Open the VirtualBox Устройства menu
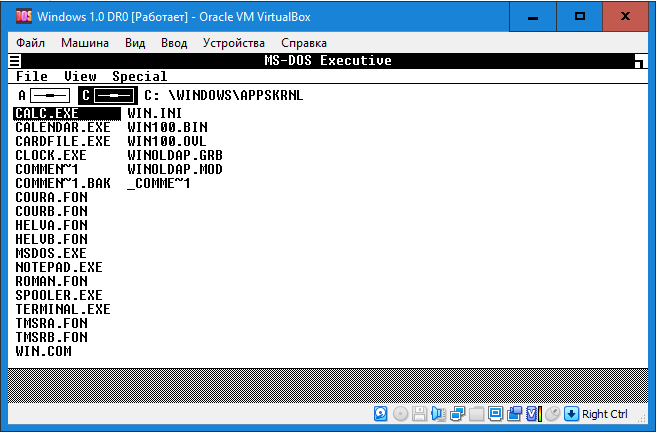The height and width of the screenshot is (432, 656). tap(233, 43)
